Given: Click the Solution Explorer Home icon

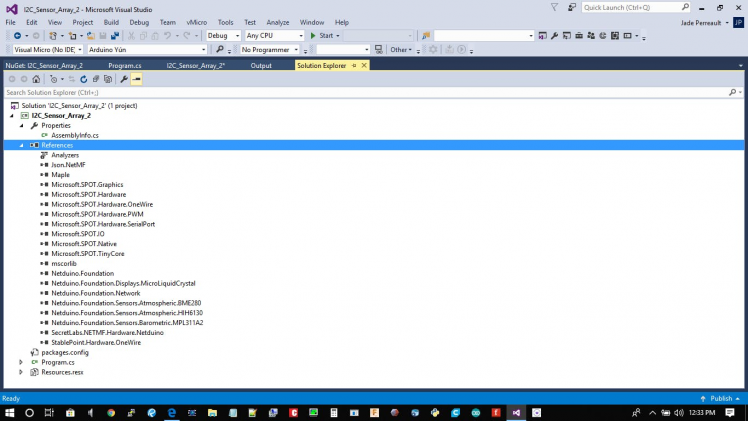Looking at the screenshot, I should coord(36,79).
